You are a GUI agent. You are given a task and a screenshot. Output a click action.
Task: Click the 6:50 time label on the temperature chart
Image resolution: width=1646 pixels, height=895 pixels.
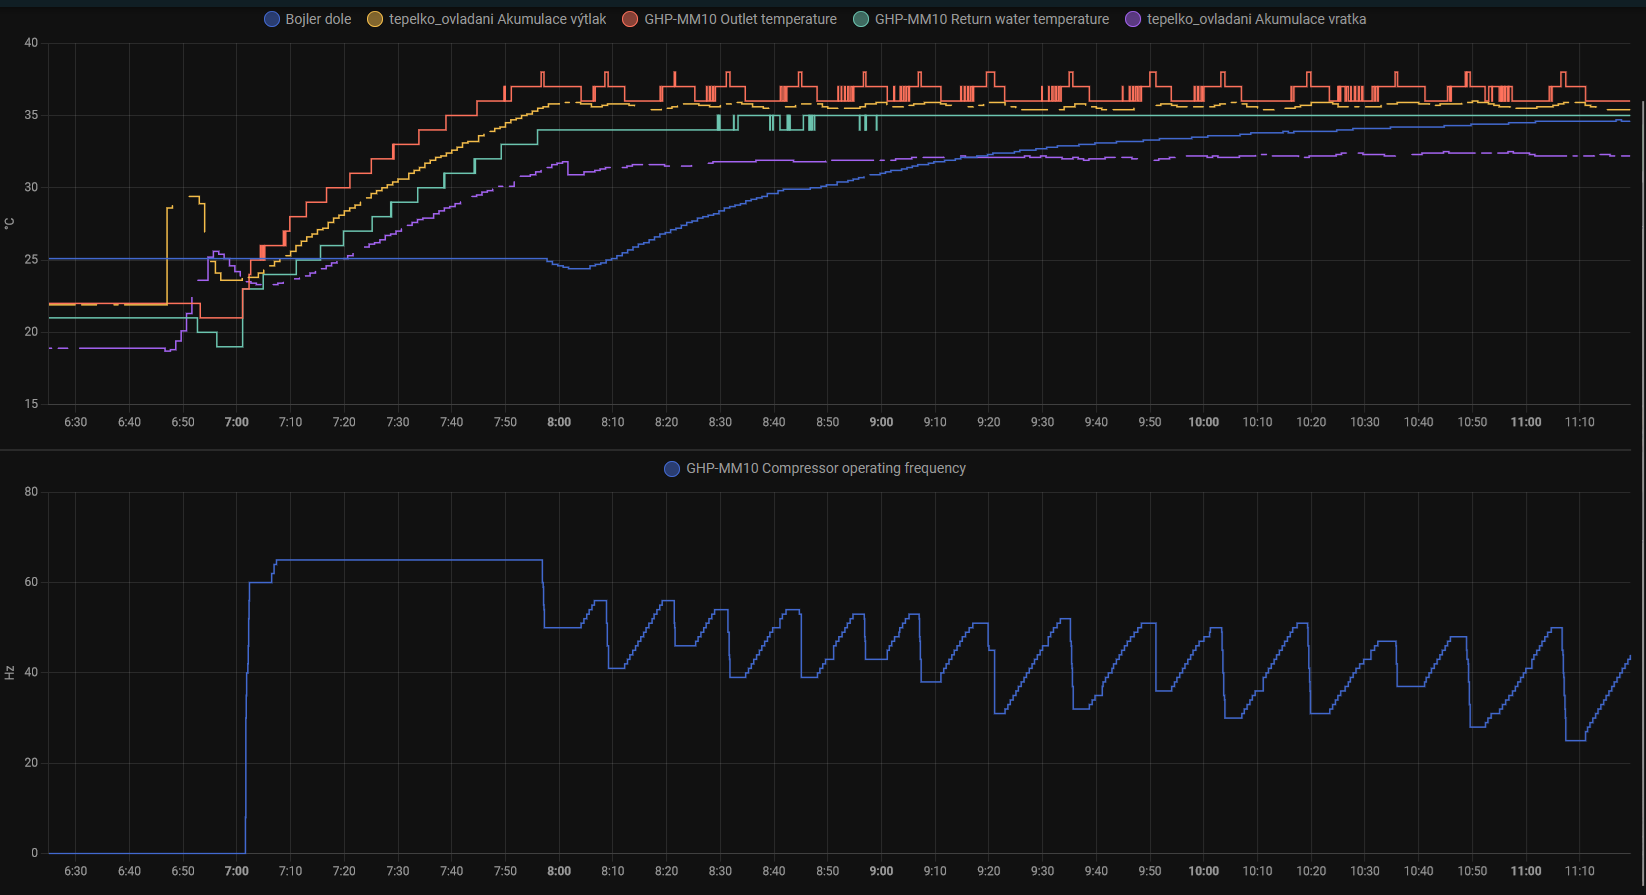click(183, 422)
